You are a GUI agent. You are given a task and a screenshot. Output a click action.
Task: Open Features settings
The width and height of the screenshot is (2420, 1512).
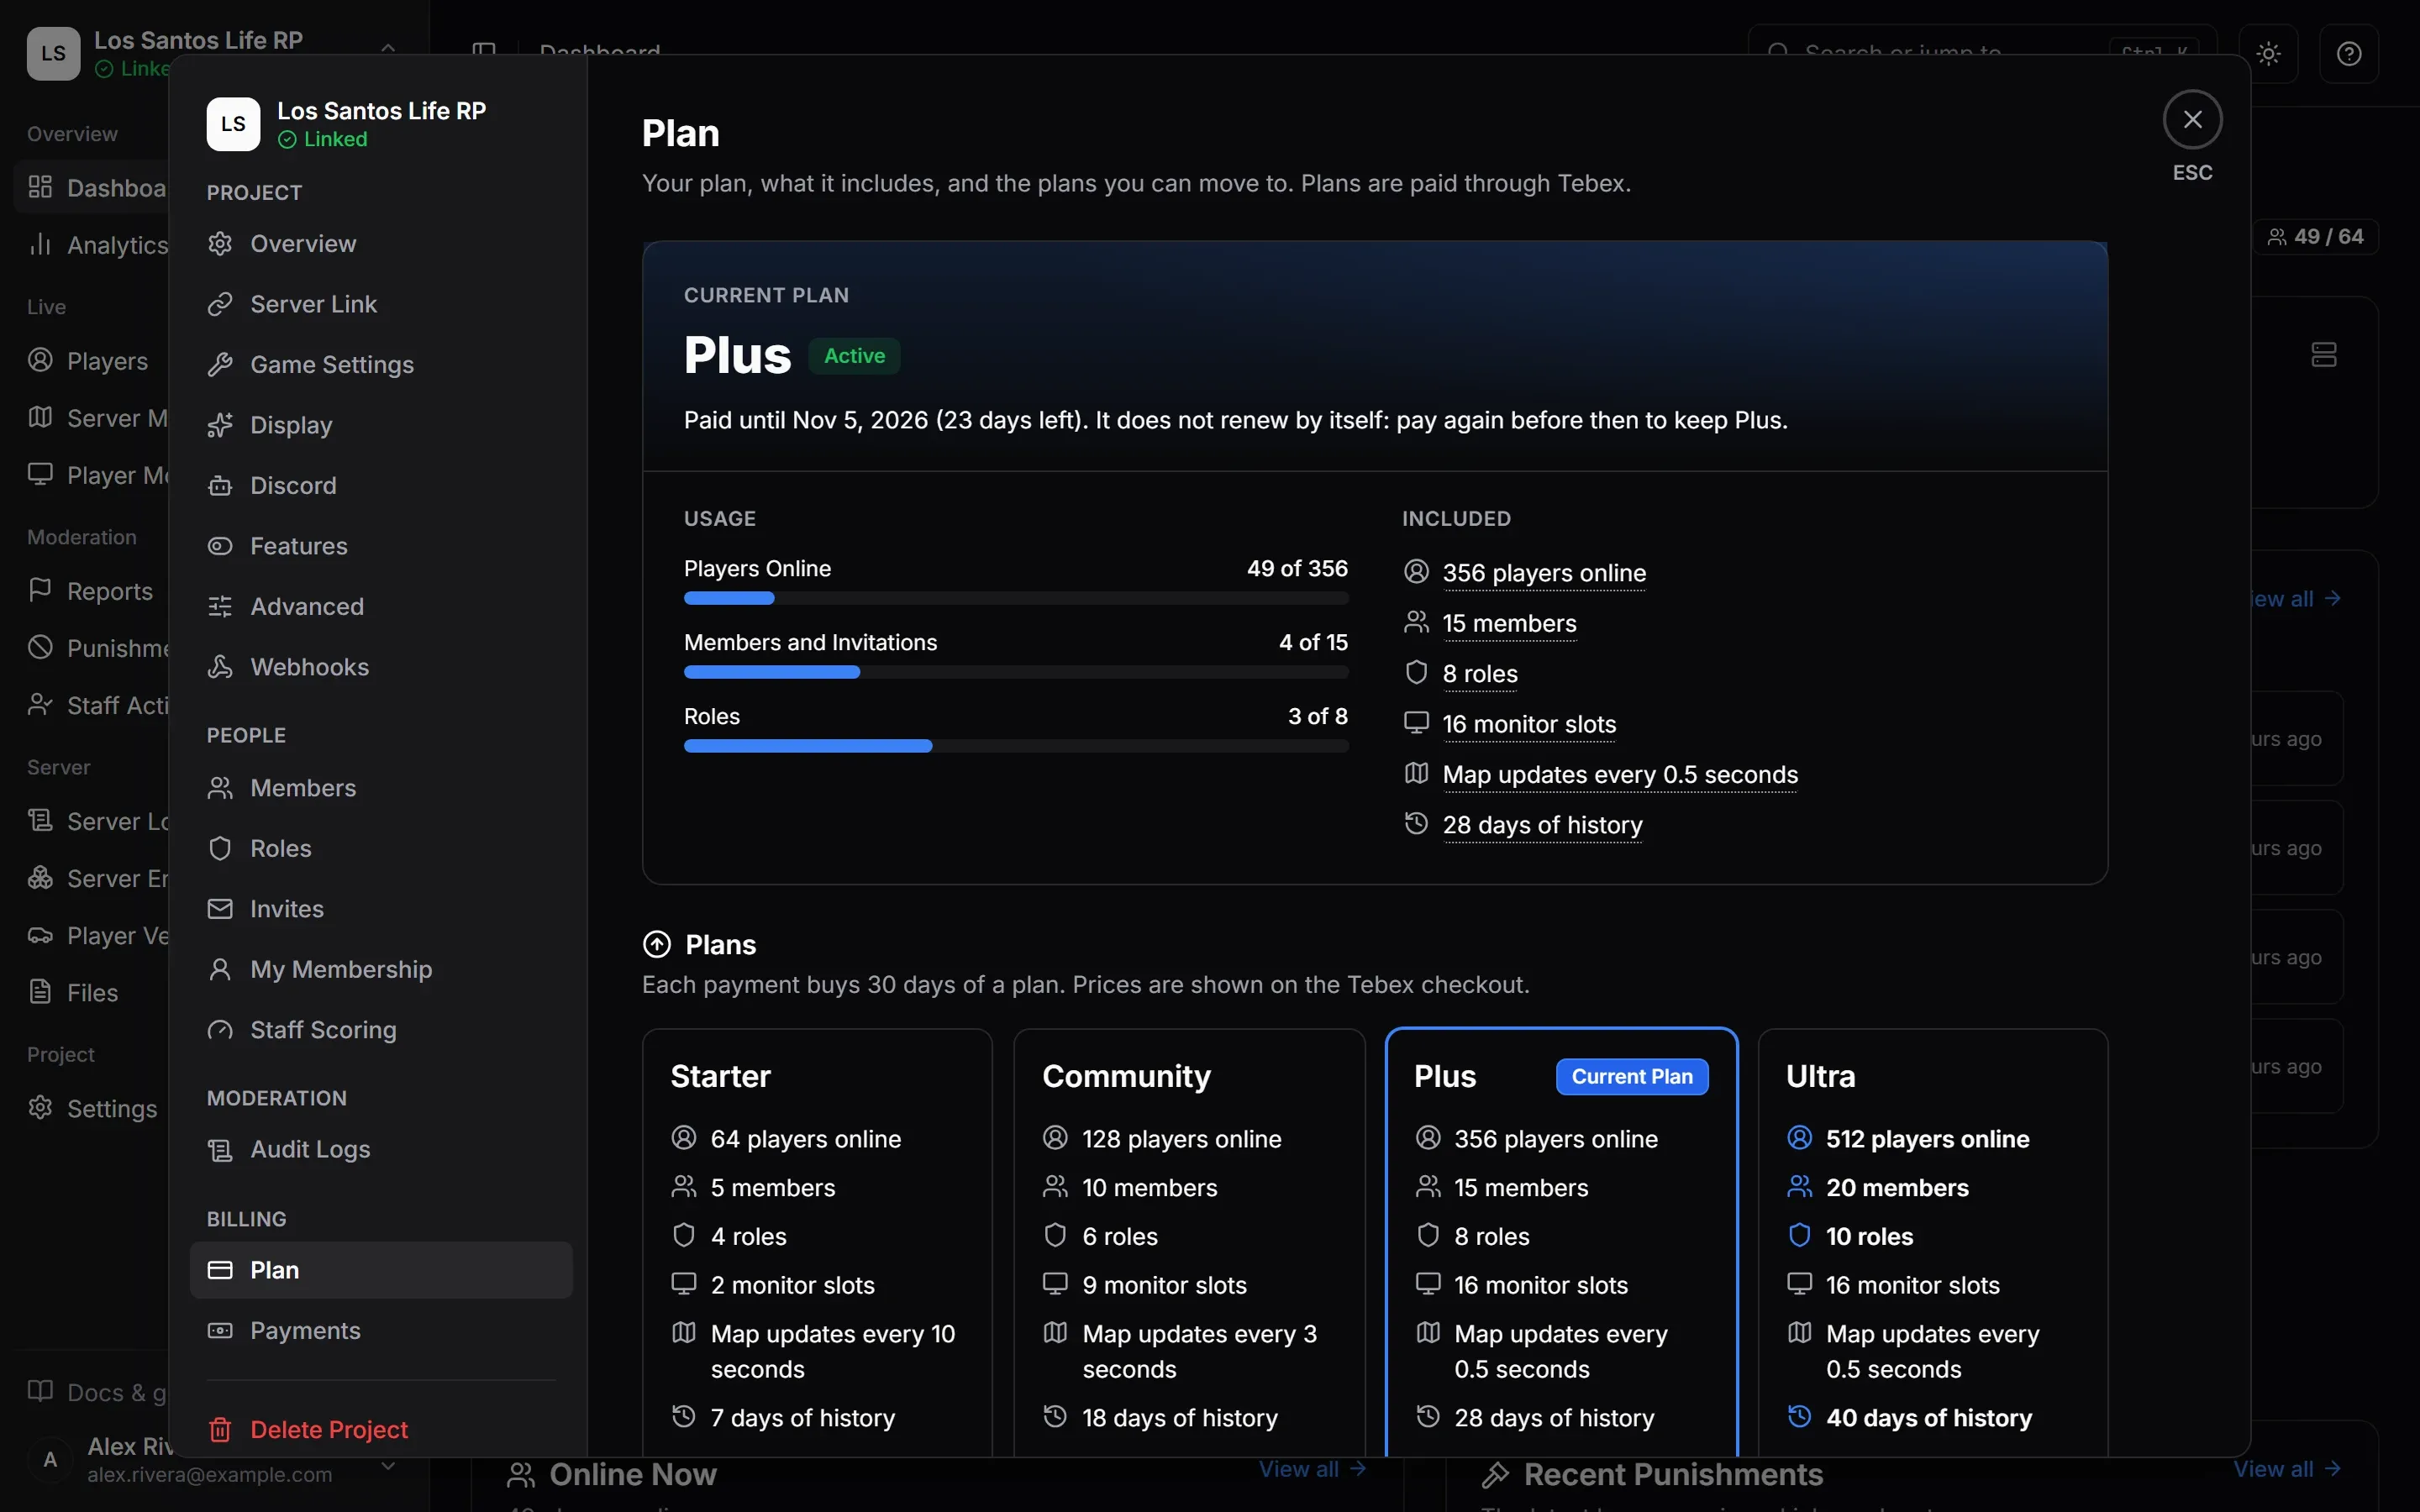380,546
